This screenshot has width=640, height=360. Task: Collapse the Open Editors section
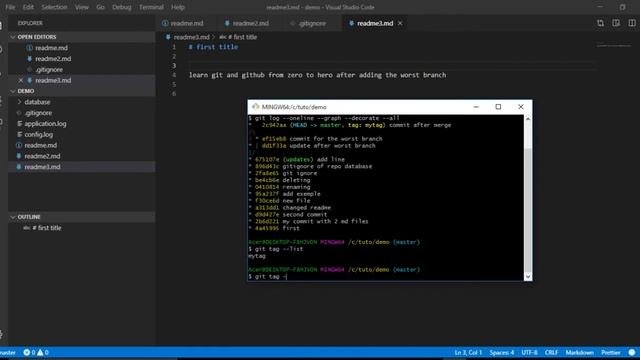tap(82, 37)
